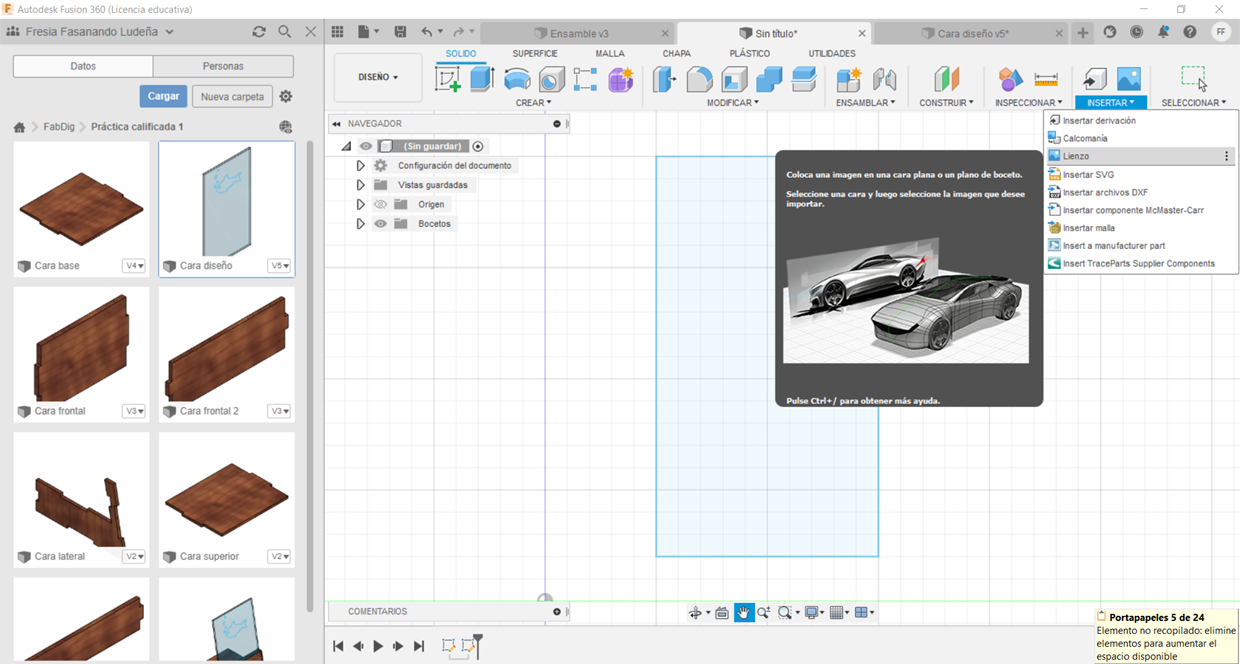Image resolution: width=1240 pixels, height=664 pixels.
Task: Select the Extrude tool in toolbar
Action: click(483, 79)
